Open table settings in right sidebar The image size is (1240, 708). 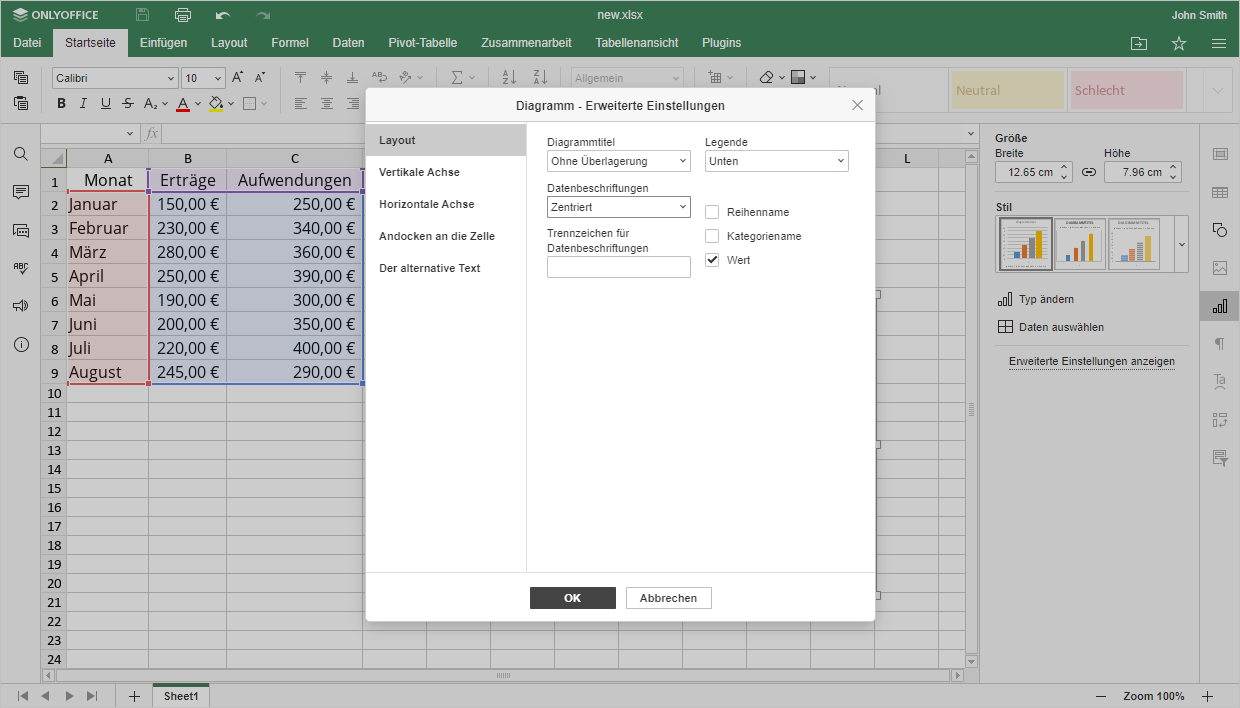click(1219, 192)
